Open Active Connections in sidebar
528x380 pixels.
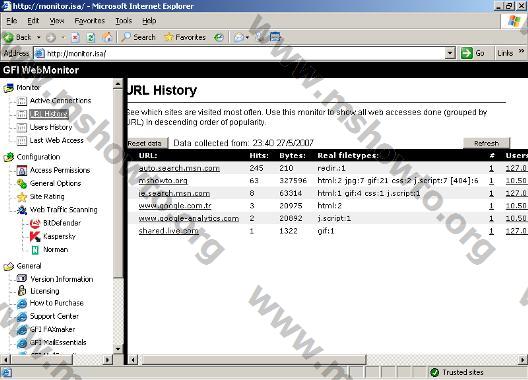click(60, 100)
